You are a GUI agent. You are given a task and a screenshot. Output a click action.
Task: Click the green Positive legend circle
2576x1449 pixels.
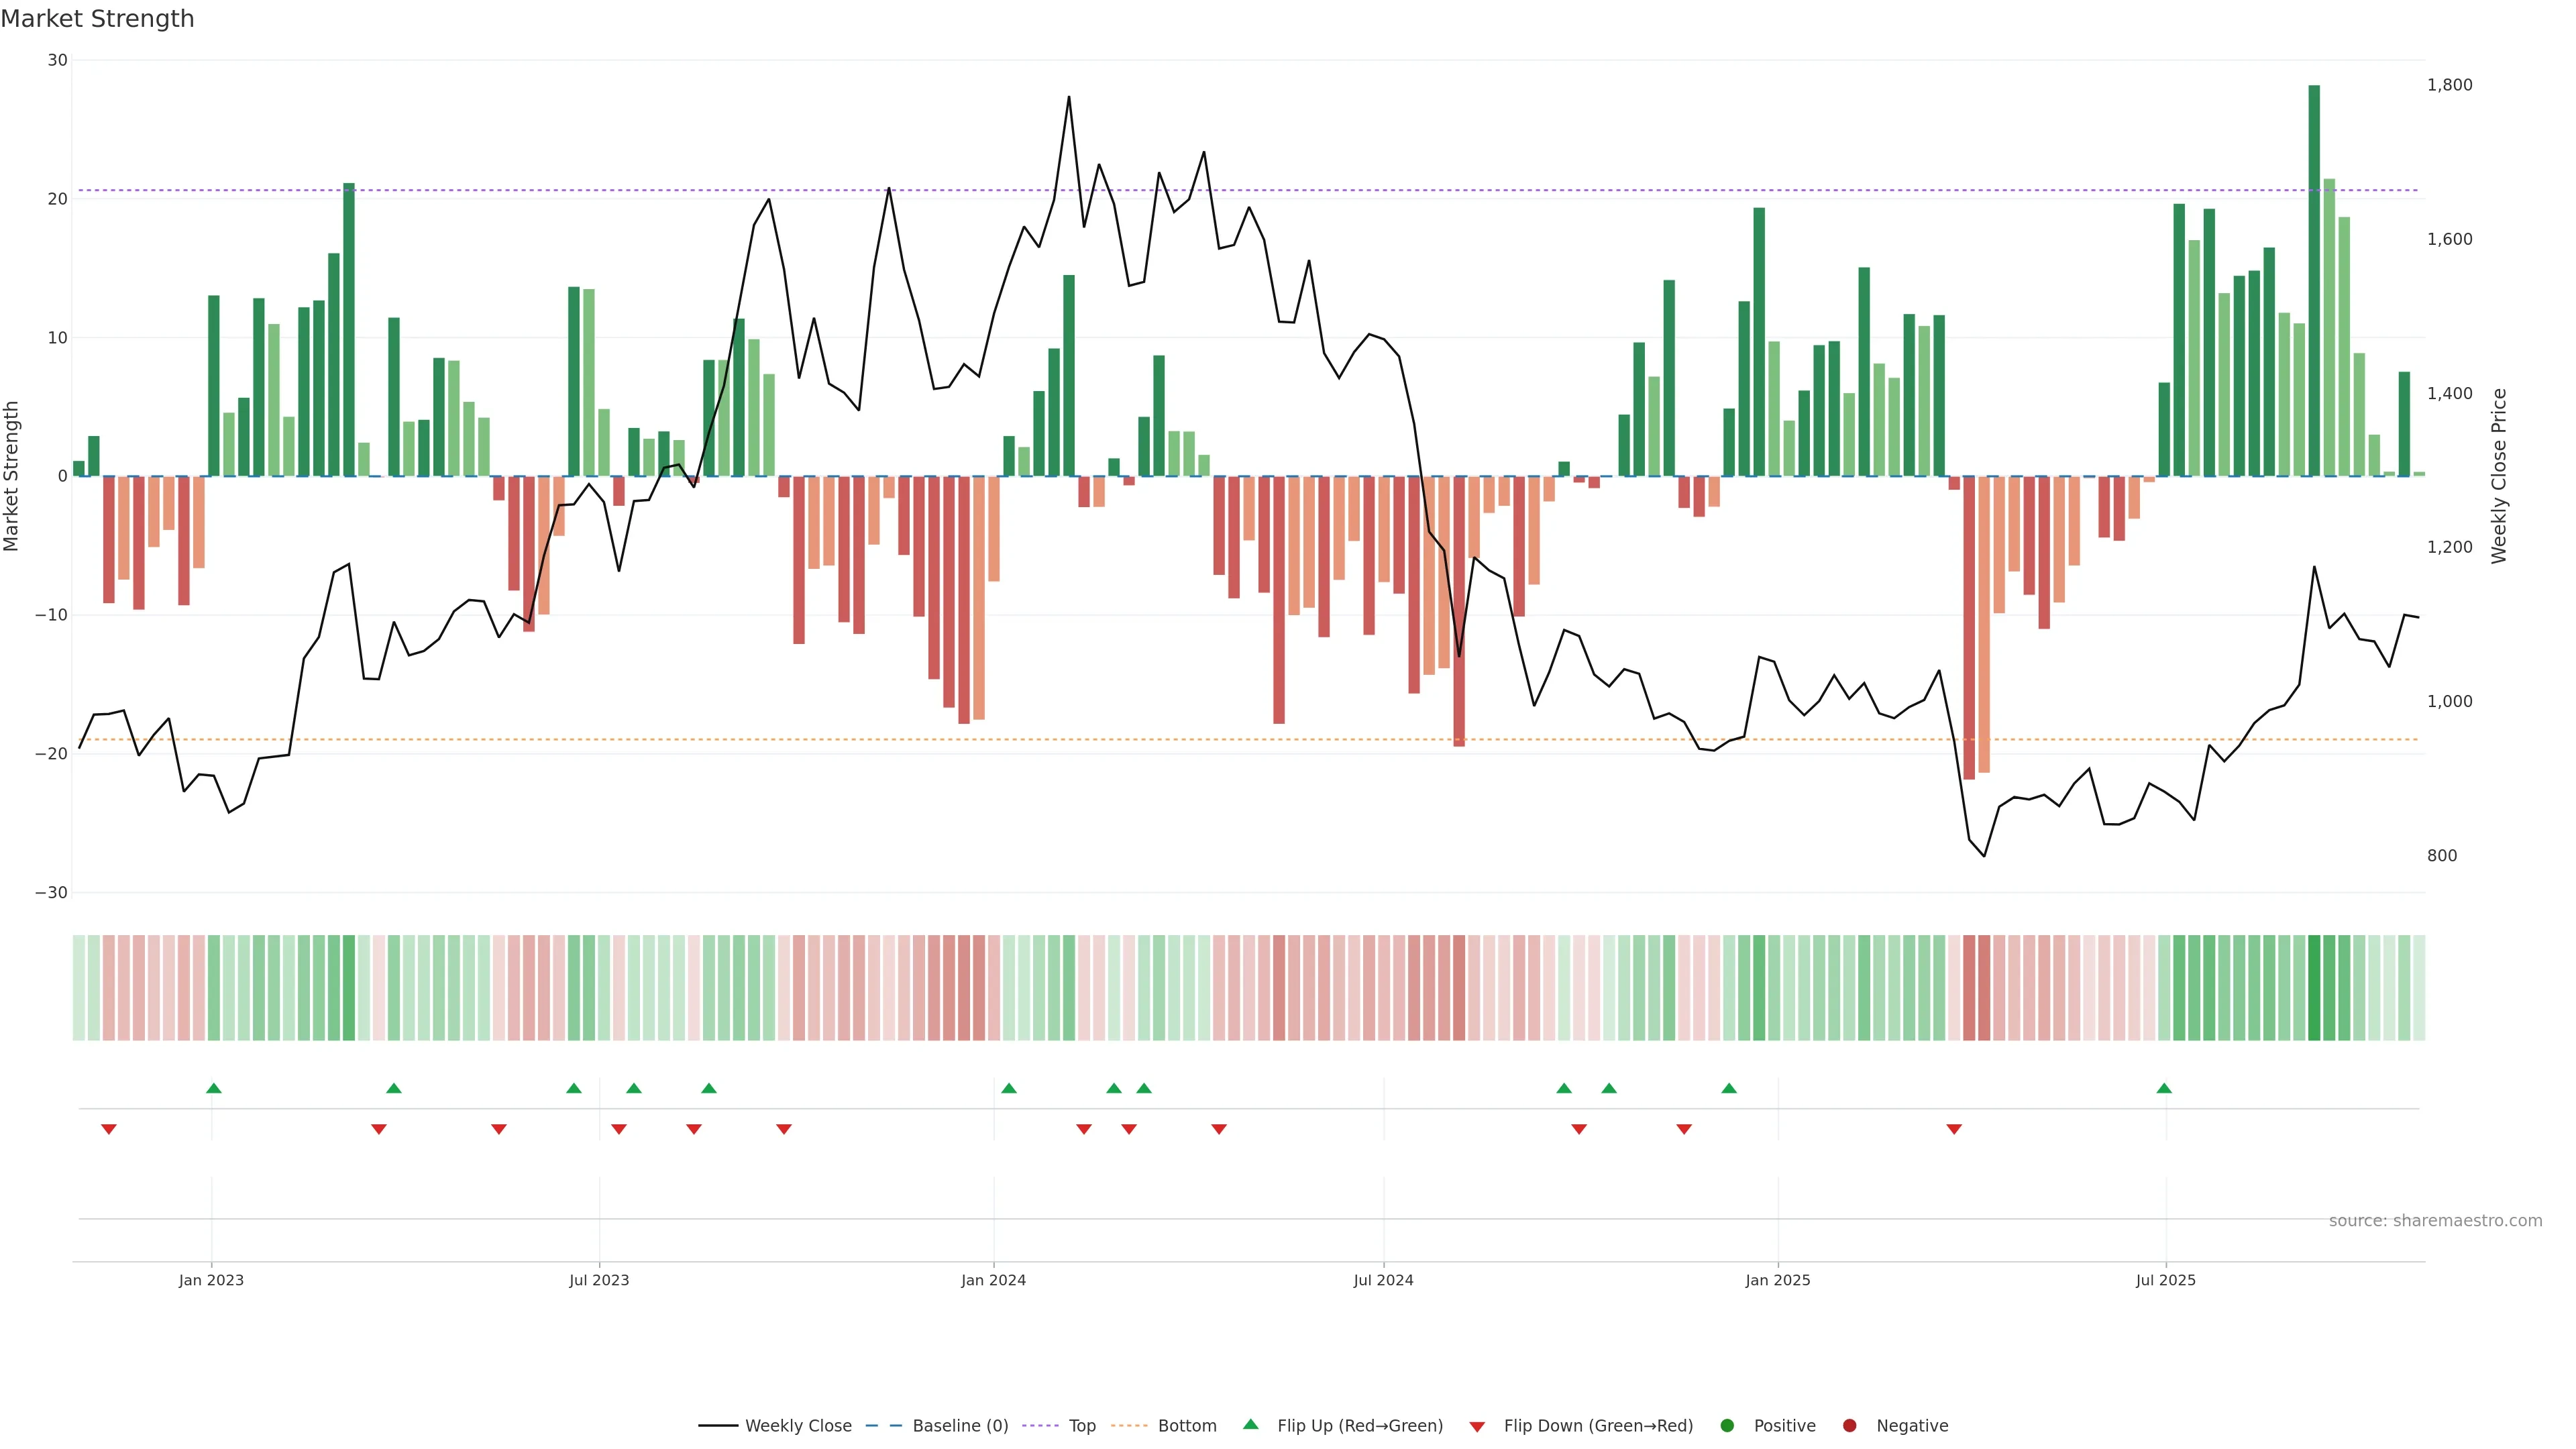click(1727, 1425)
